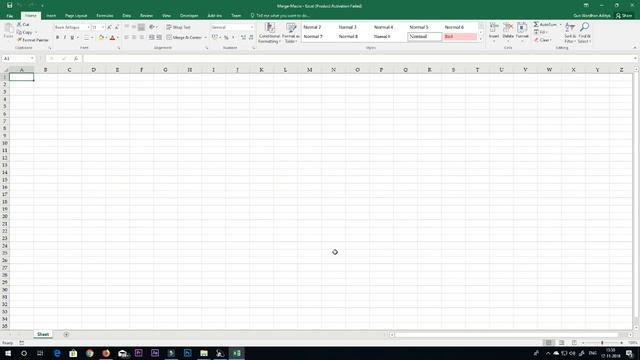
Task: Click the red Font Color button
Action: click(x=112, y=38)
